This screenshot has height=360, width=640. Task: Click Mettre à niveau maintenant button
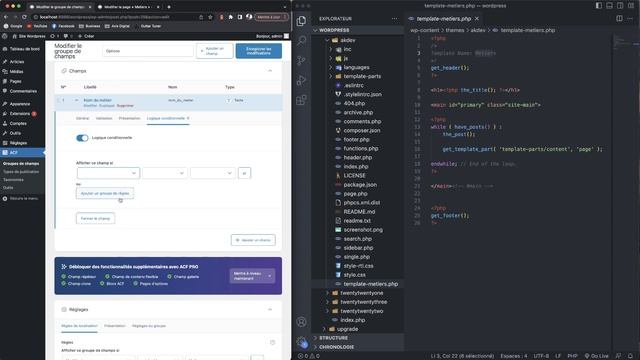coord(252,276)
